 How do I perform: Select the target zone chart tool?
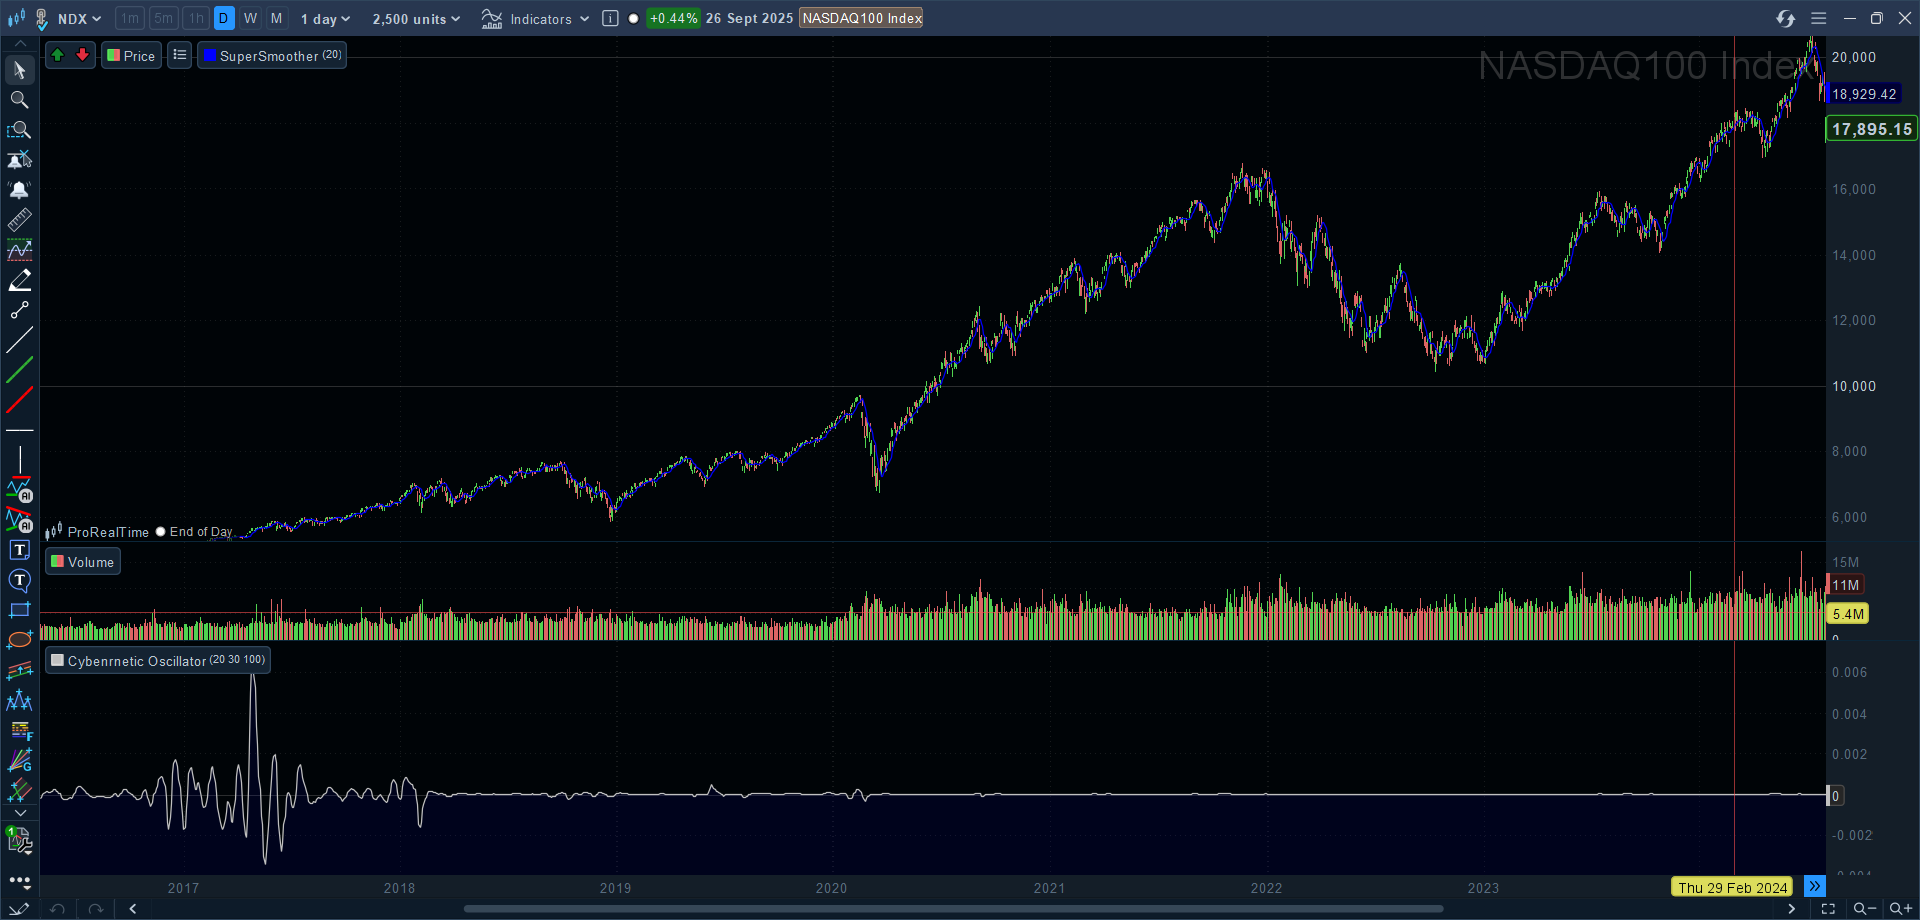19,250
